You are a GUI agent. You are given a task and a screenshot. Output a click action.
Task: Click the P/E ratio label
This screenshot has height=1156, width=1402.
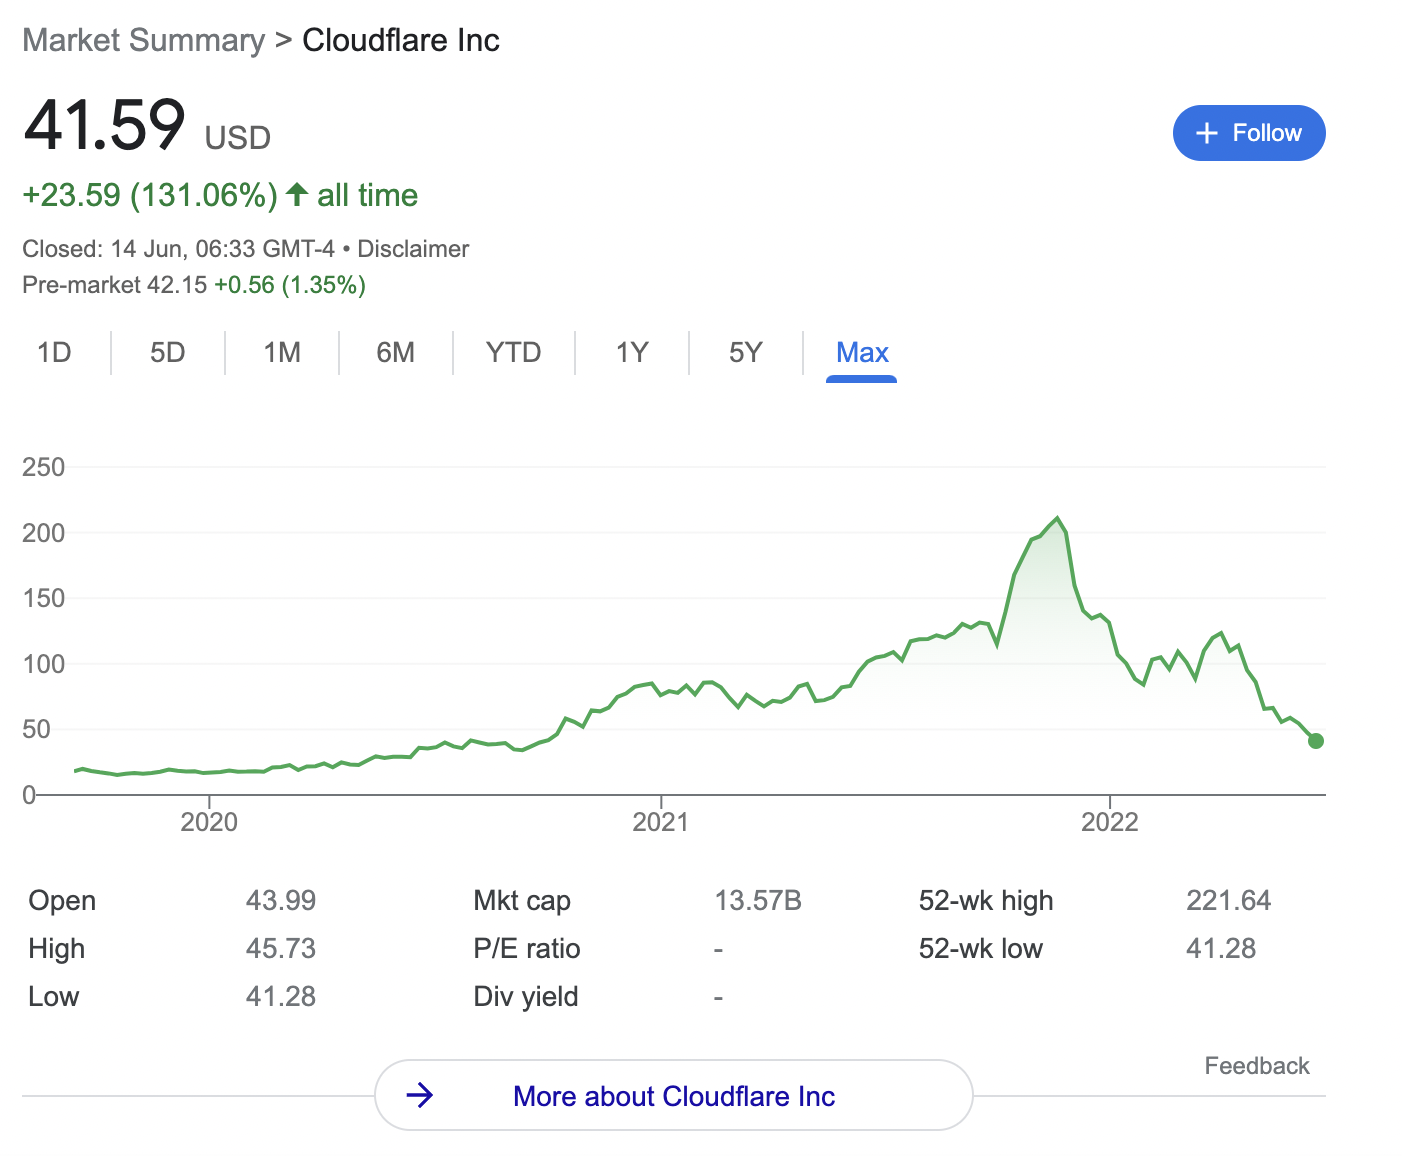click(527, 949)
